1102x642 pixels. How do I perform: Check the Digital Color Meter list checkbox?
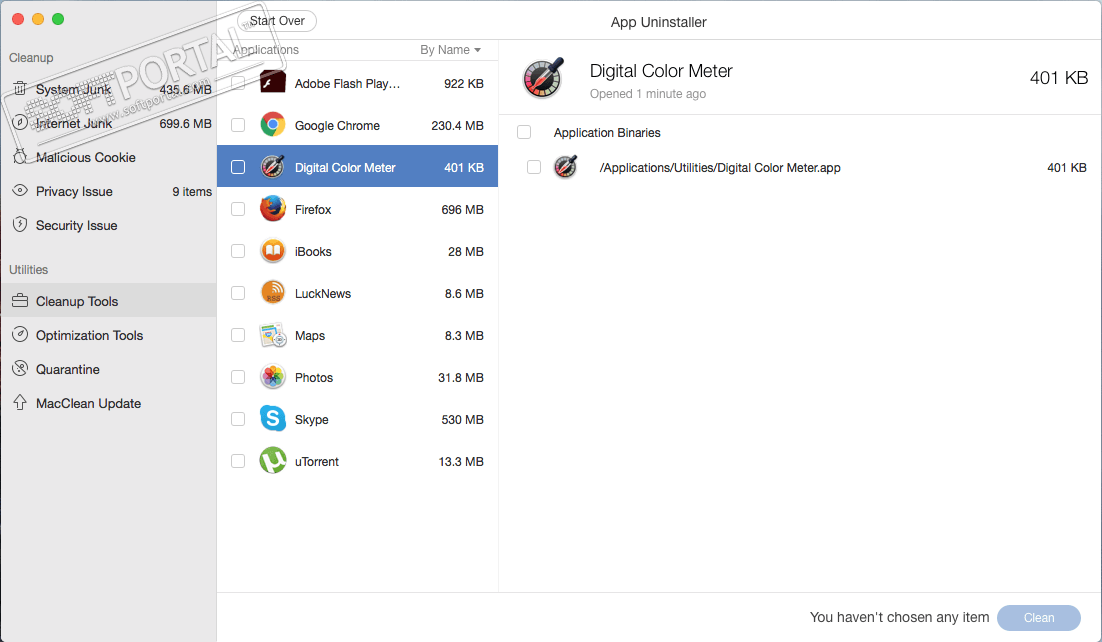coord(238,167)
